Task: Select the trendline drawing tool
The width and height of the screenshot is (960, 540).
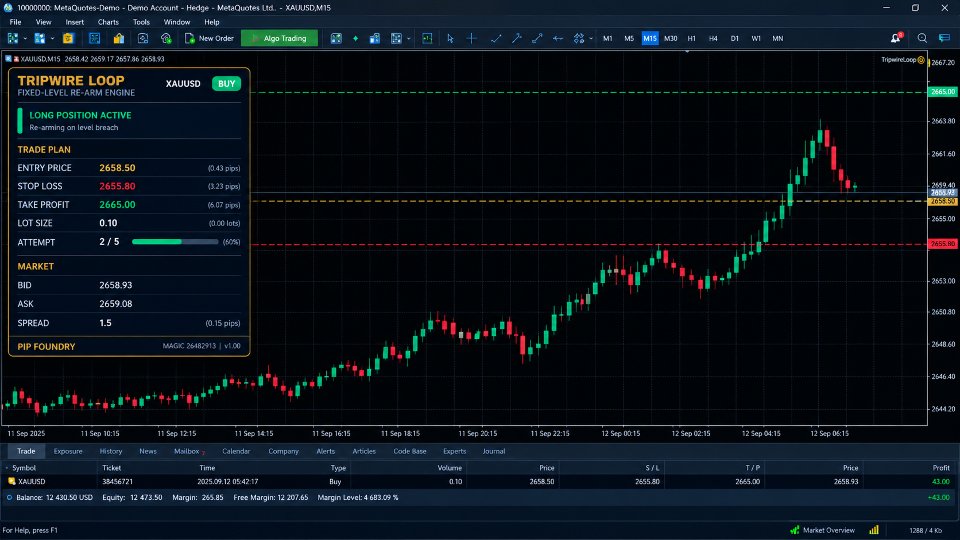Action: [496, 38]
